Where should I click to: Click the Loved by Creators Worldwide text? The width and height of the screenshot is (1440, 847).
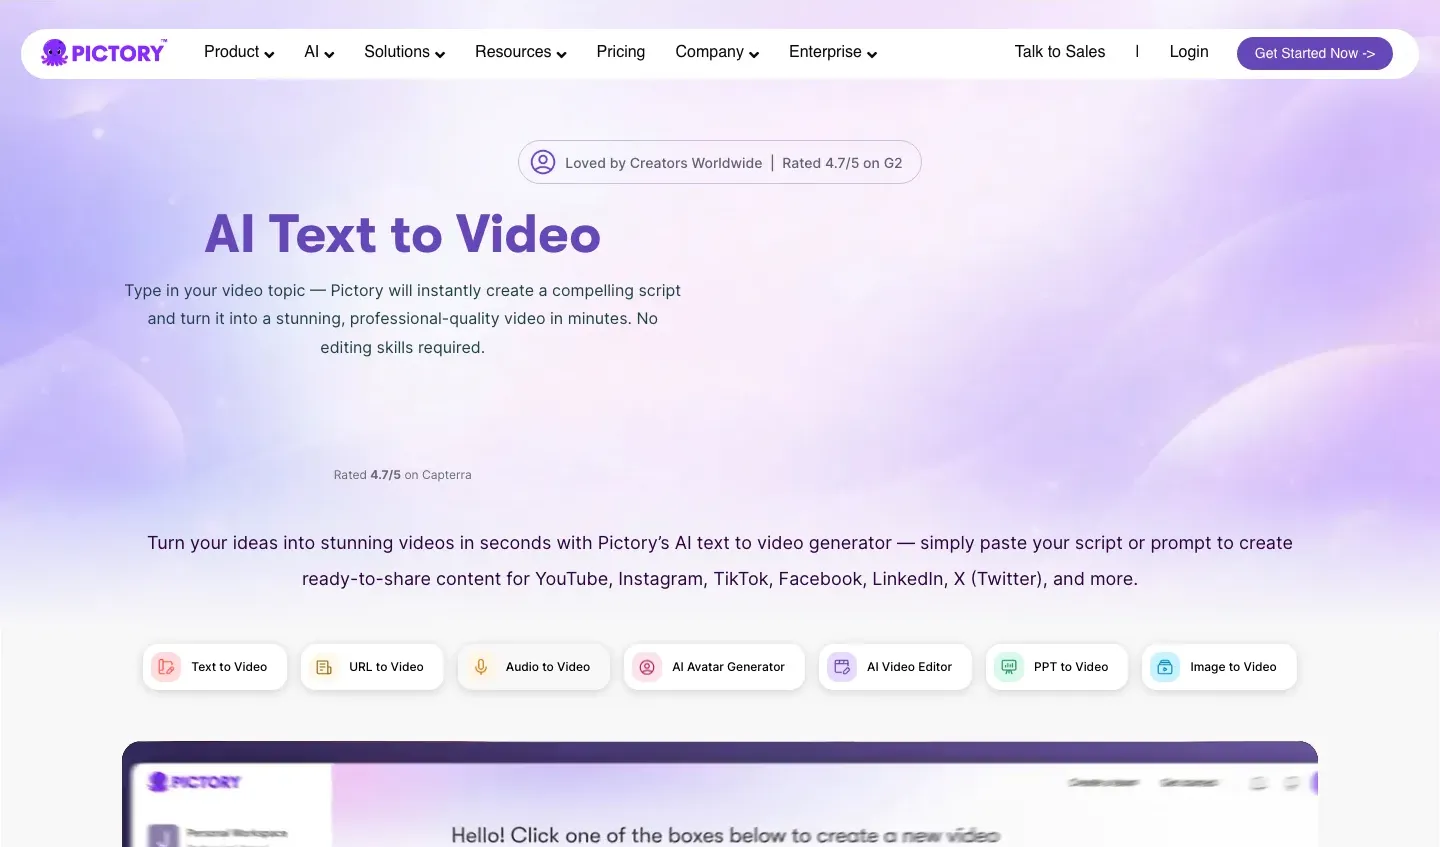(663, 163)
